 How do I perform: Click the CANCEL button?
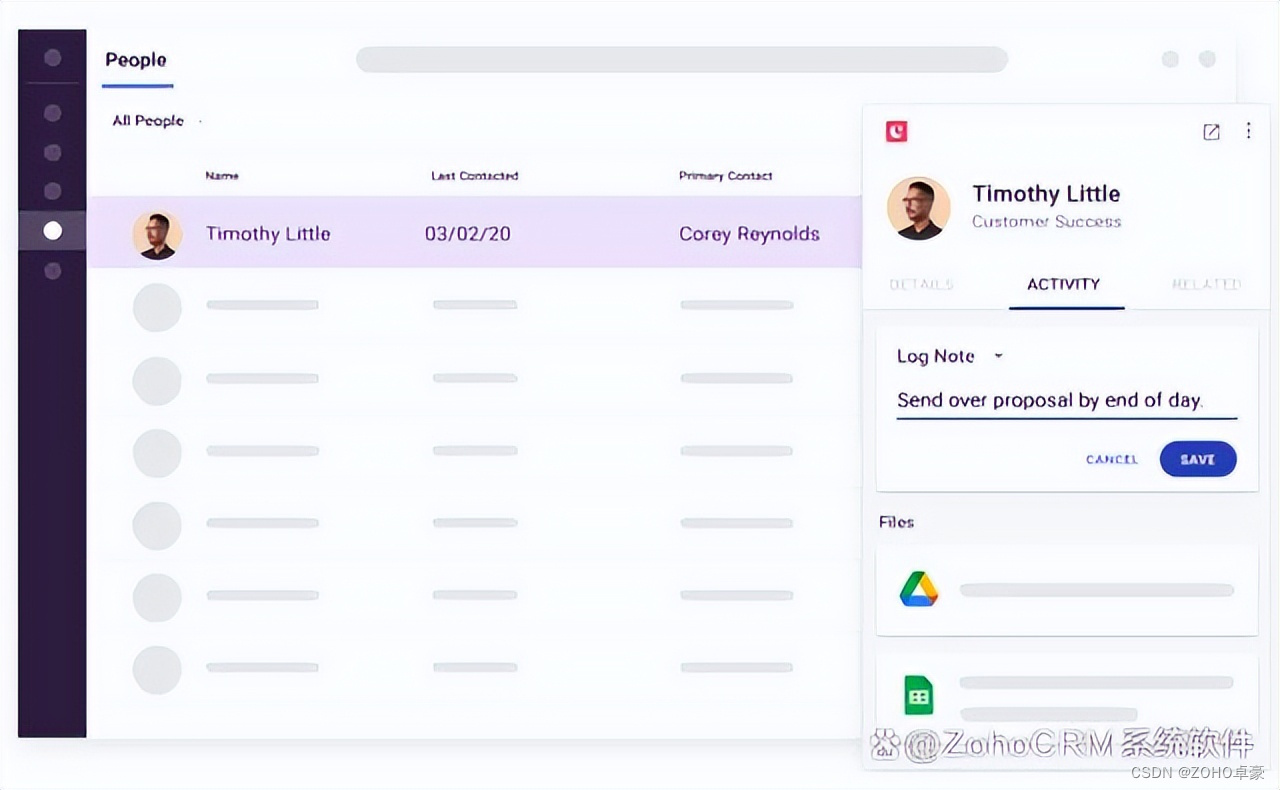(x=1112, y=459)
